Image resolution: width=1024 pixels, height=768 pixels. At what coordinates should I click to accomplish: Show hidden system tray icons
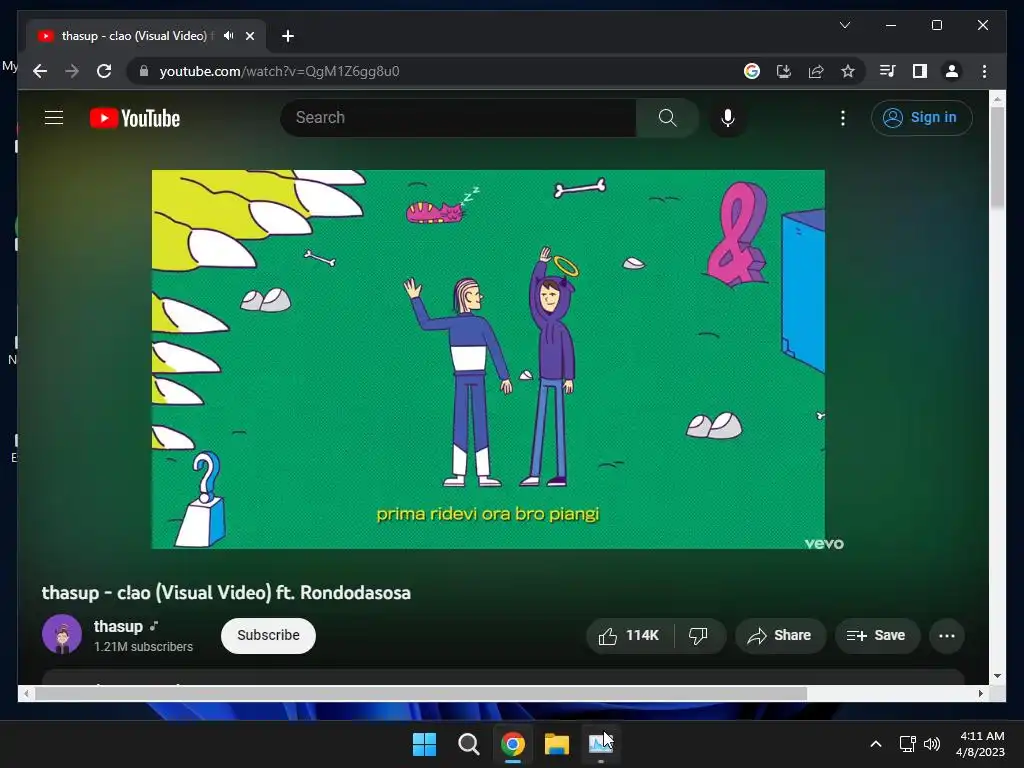876,744
